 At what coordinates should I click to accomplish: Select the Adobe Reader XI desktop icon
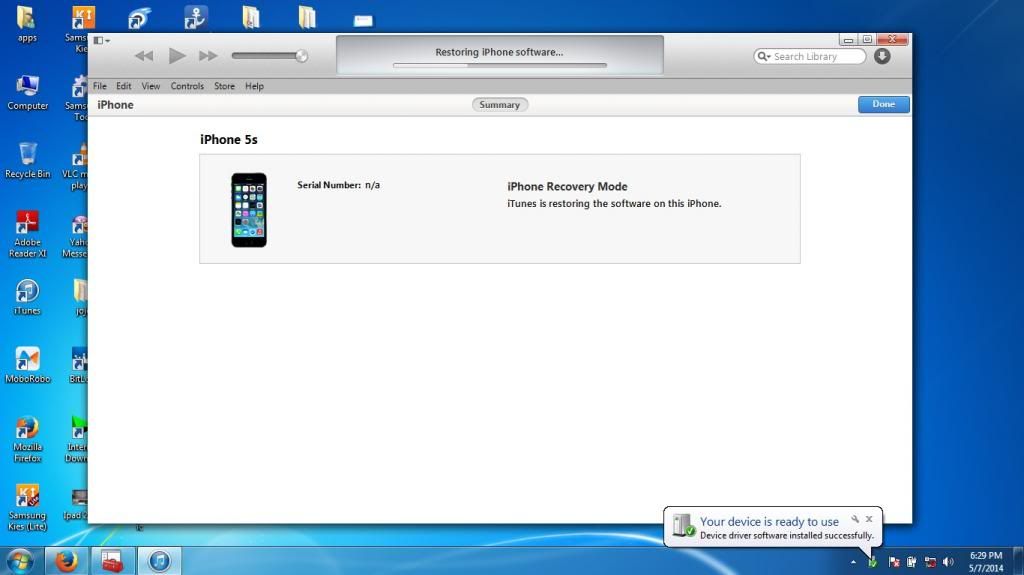[27, 234]
